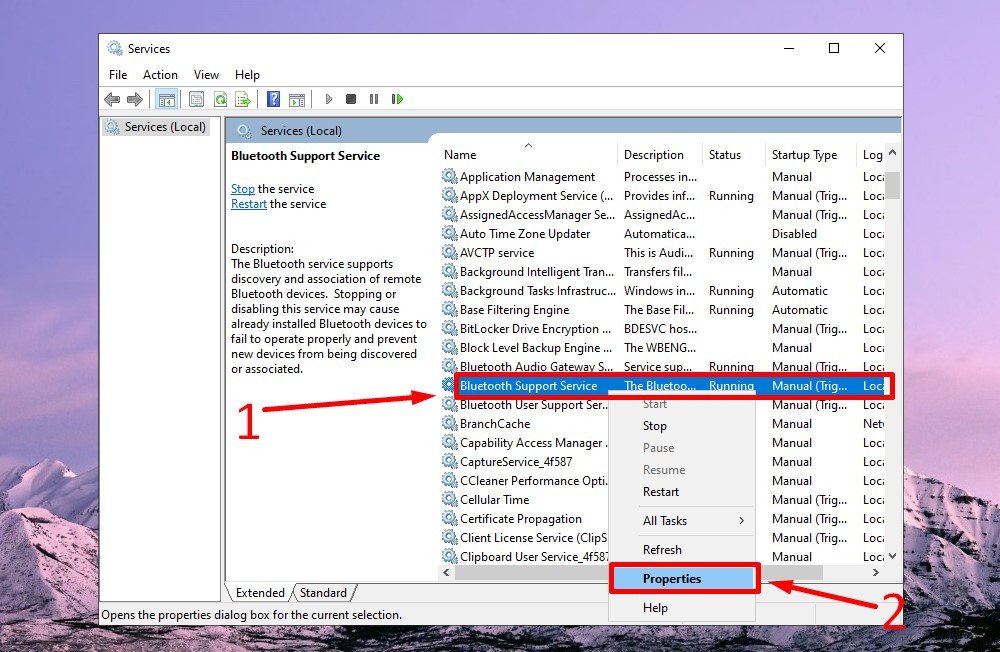1000x652 pixels.
Task: Click the Back arrow toolbar icon
Action: (x=112, y=99)
